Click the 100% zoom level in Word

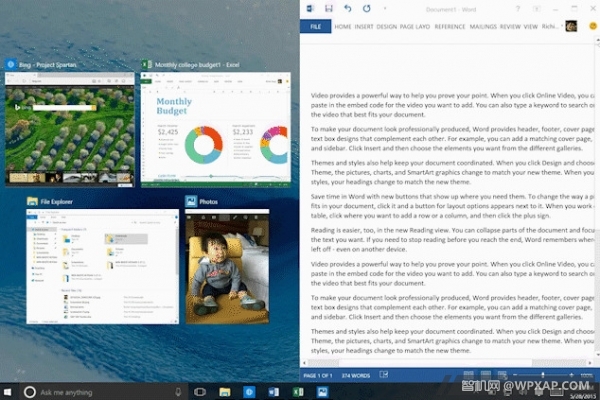point(586,376)
